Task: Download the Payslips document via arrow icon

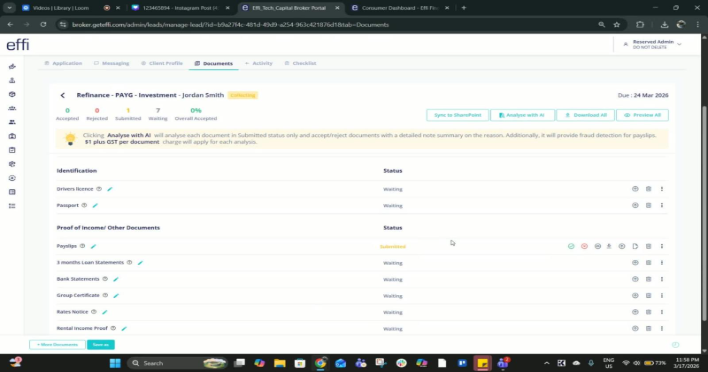Action: pos(609,246)
